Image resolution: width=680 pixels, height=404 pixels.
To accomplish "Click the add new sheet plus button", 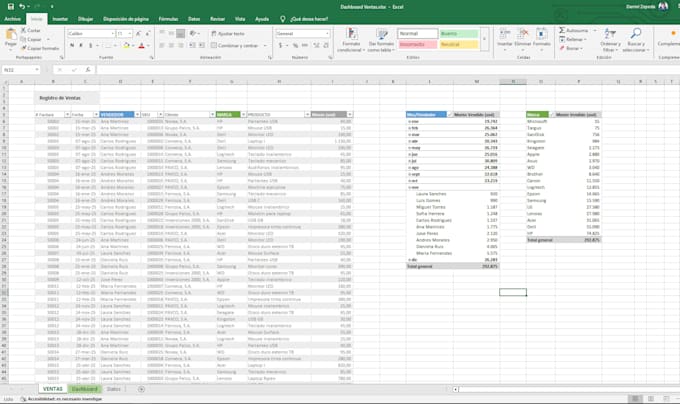I will pyautogui.click(x=141, y=389).
